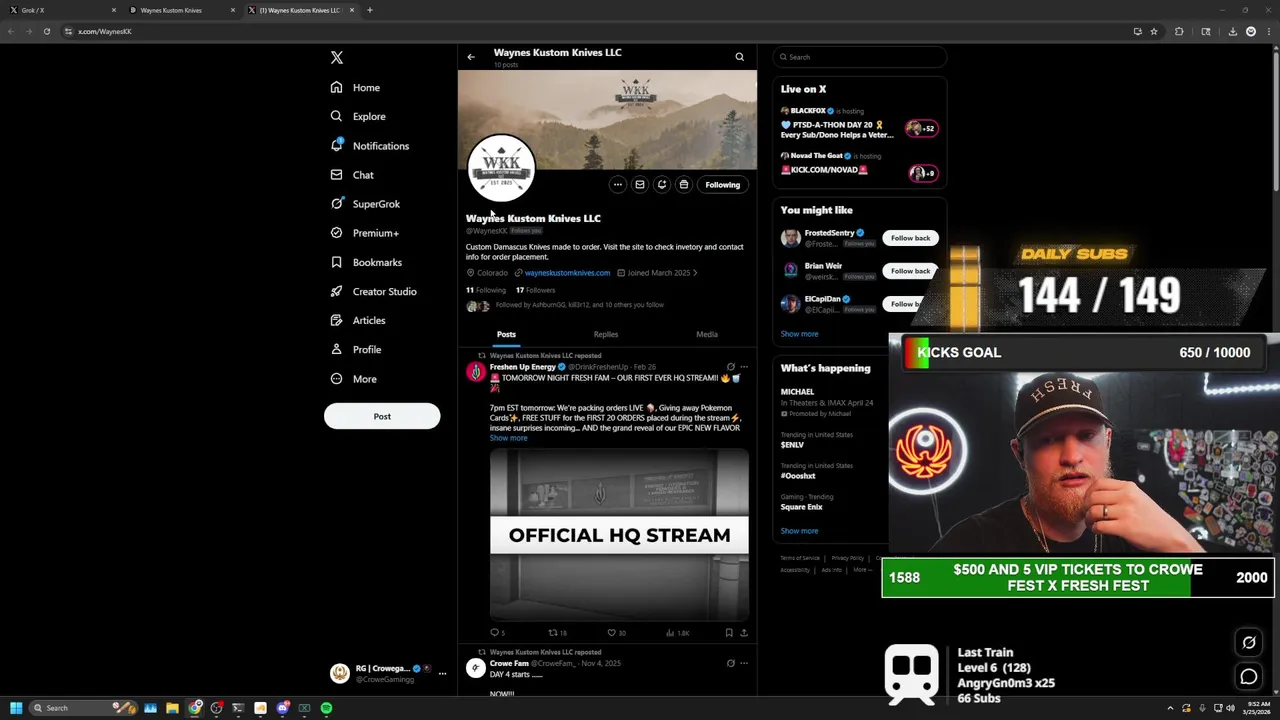Open SuperGrok in the sidebar
This screenshot has height=720, width=1280.
tap(365, 204)
